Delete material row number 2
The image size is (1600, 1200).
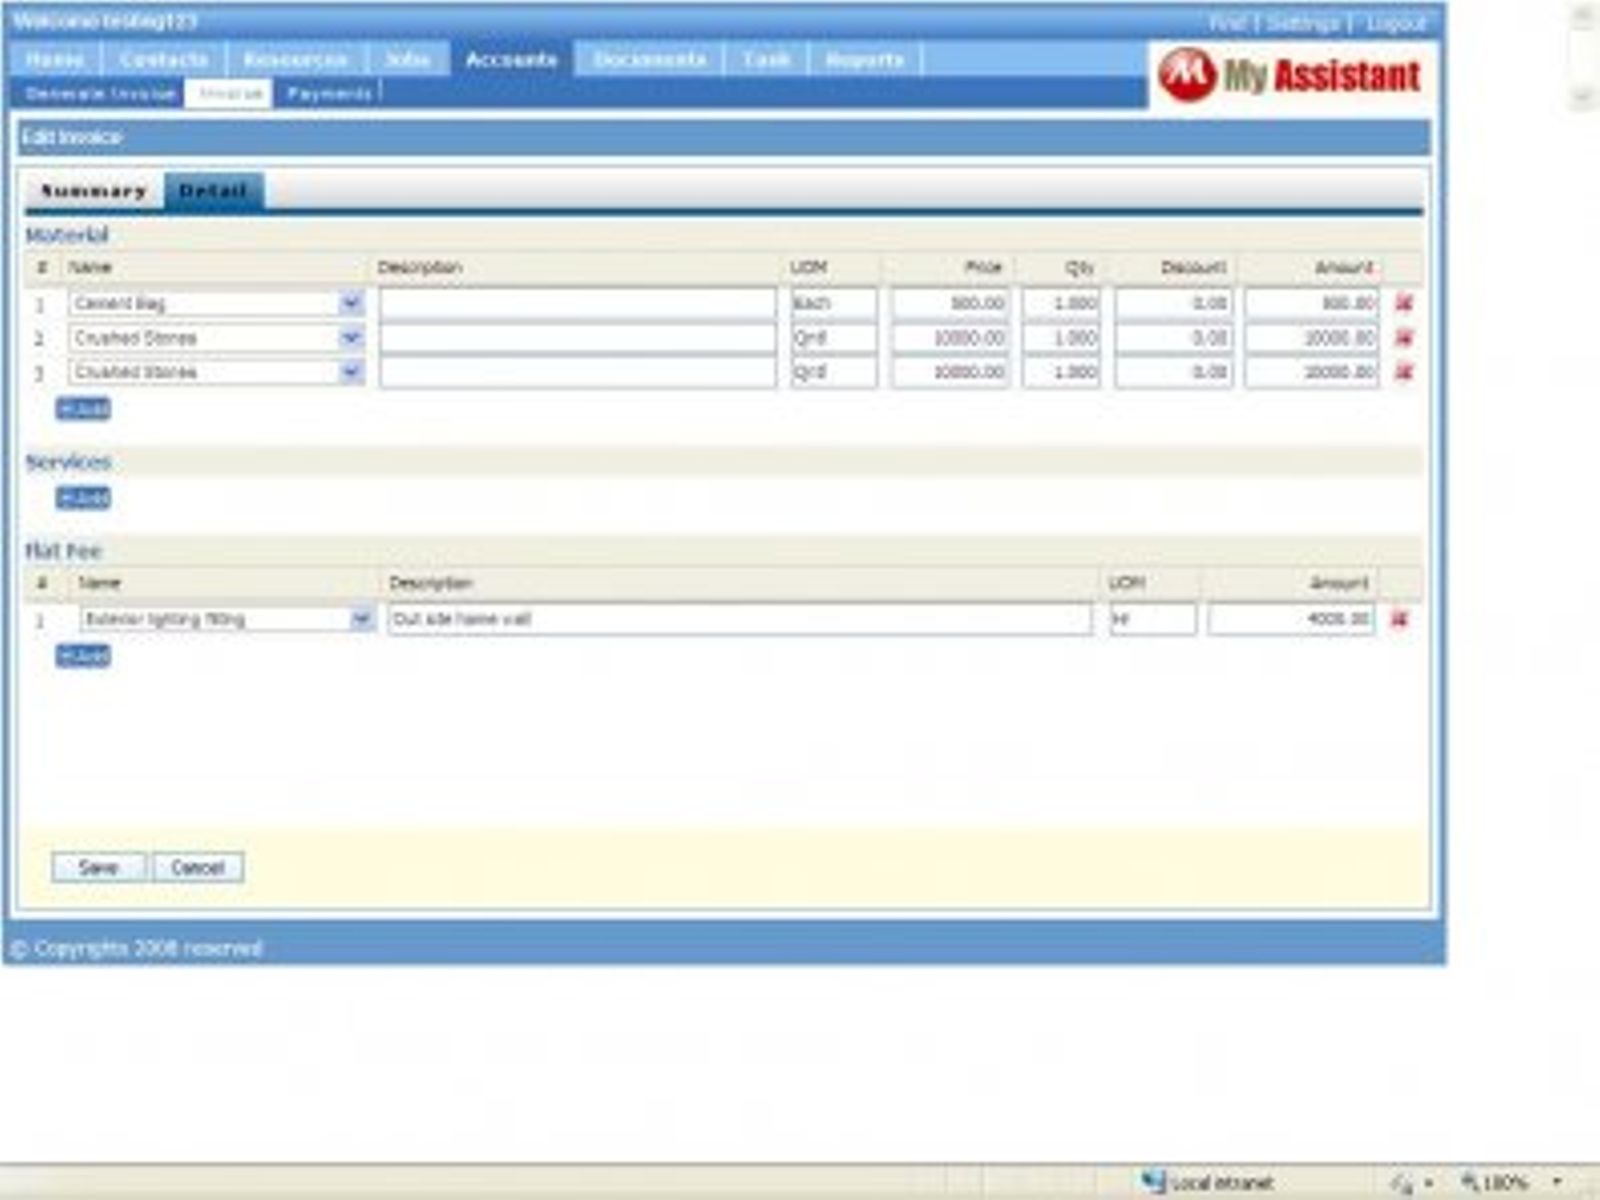[x=1404, y=338]
